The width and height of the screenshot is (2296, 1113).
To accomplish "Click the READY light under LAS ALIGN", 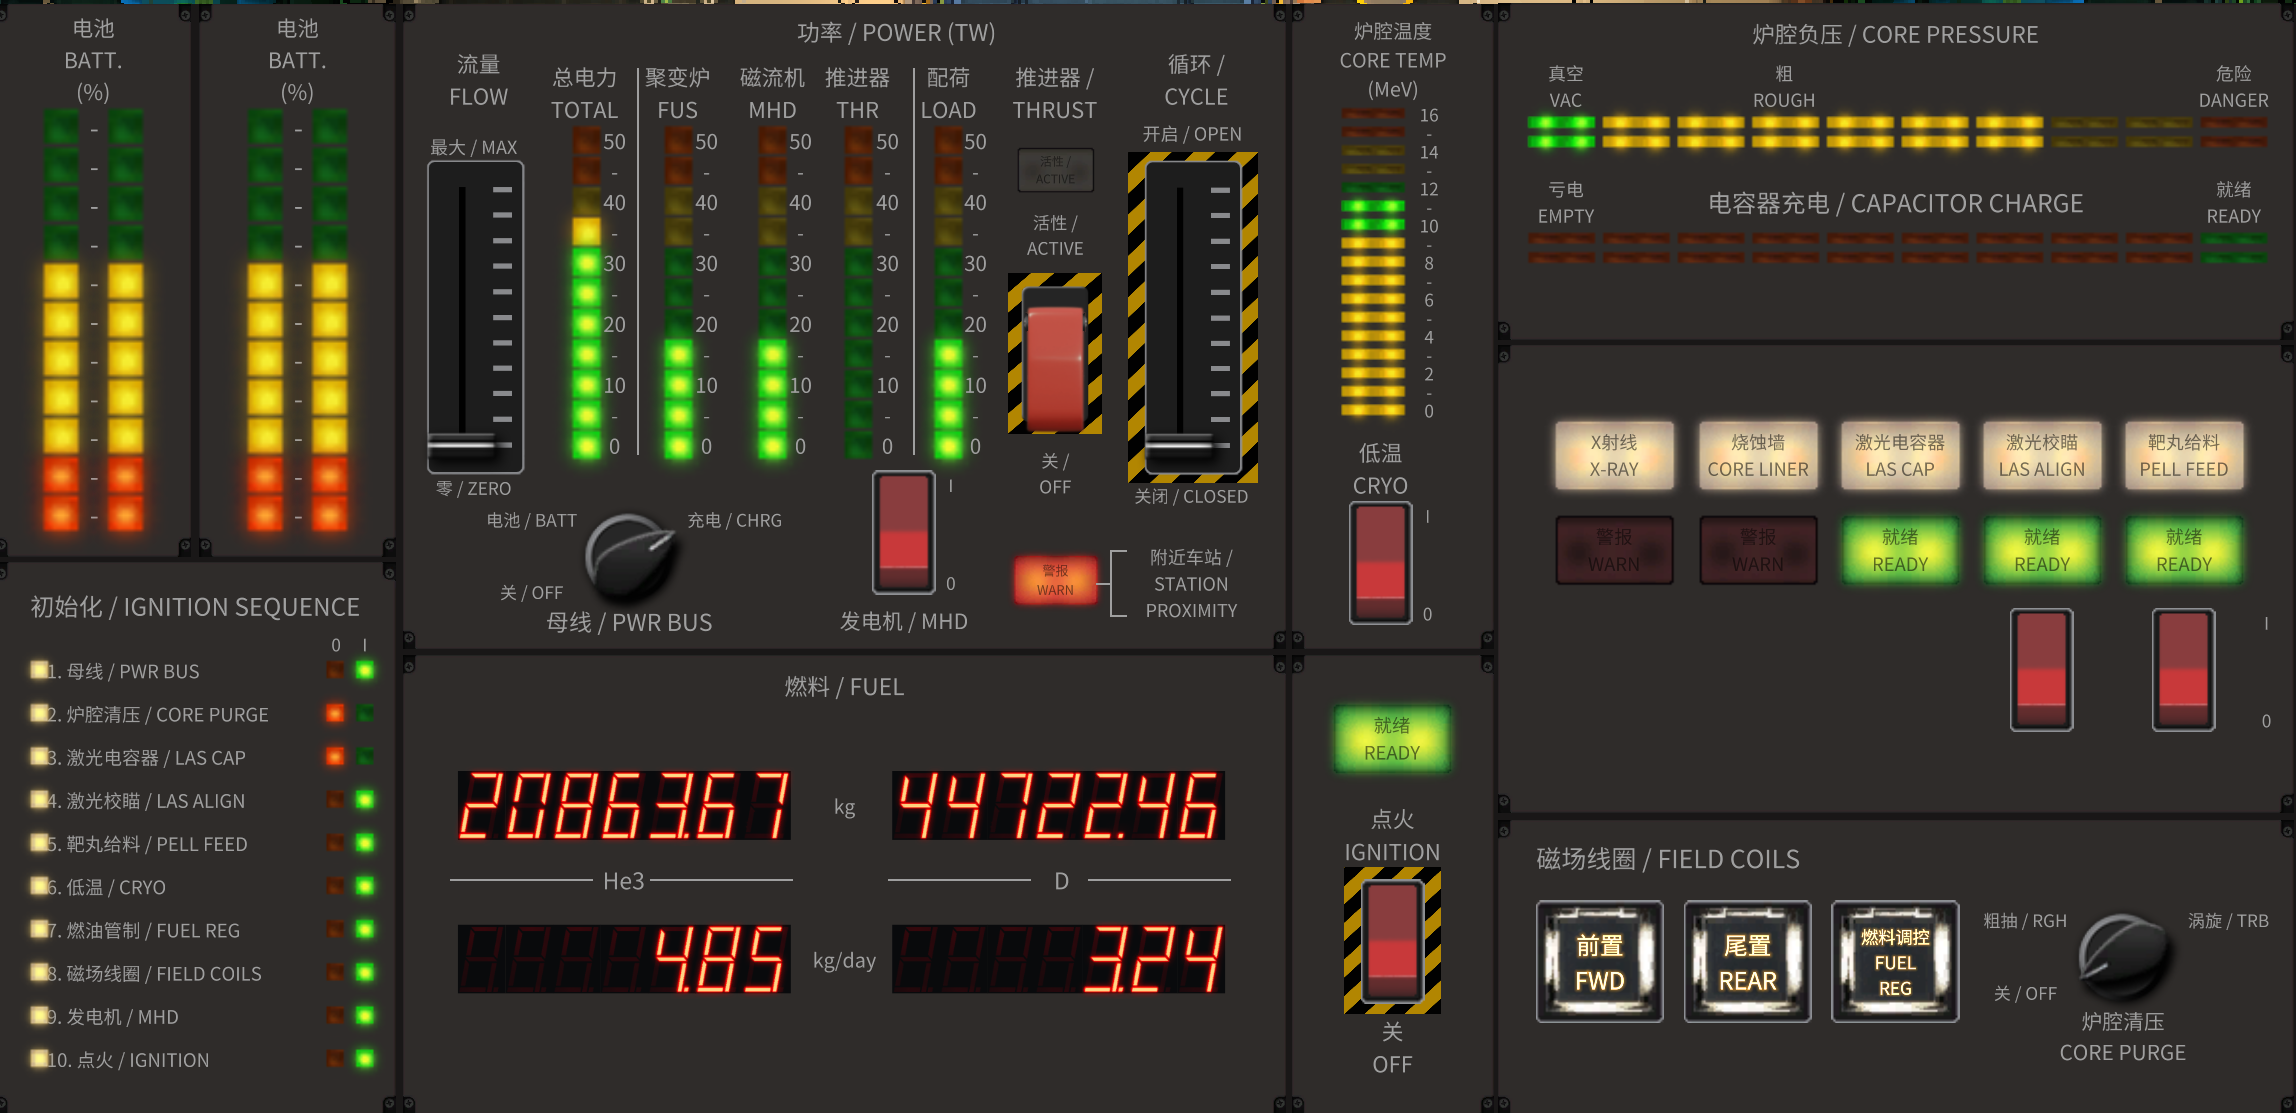I will click(2042, 550).
